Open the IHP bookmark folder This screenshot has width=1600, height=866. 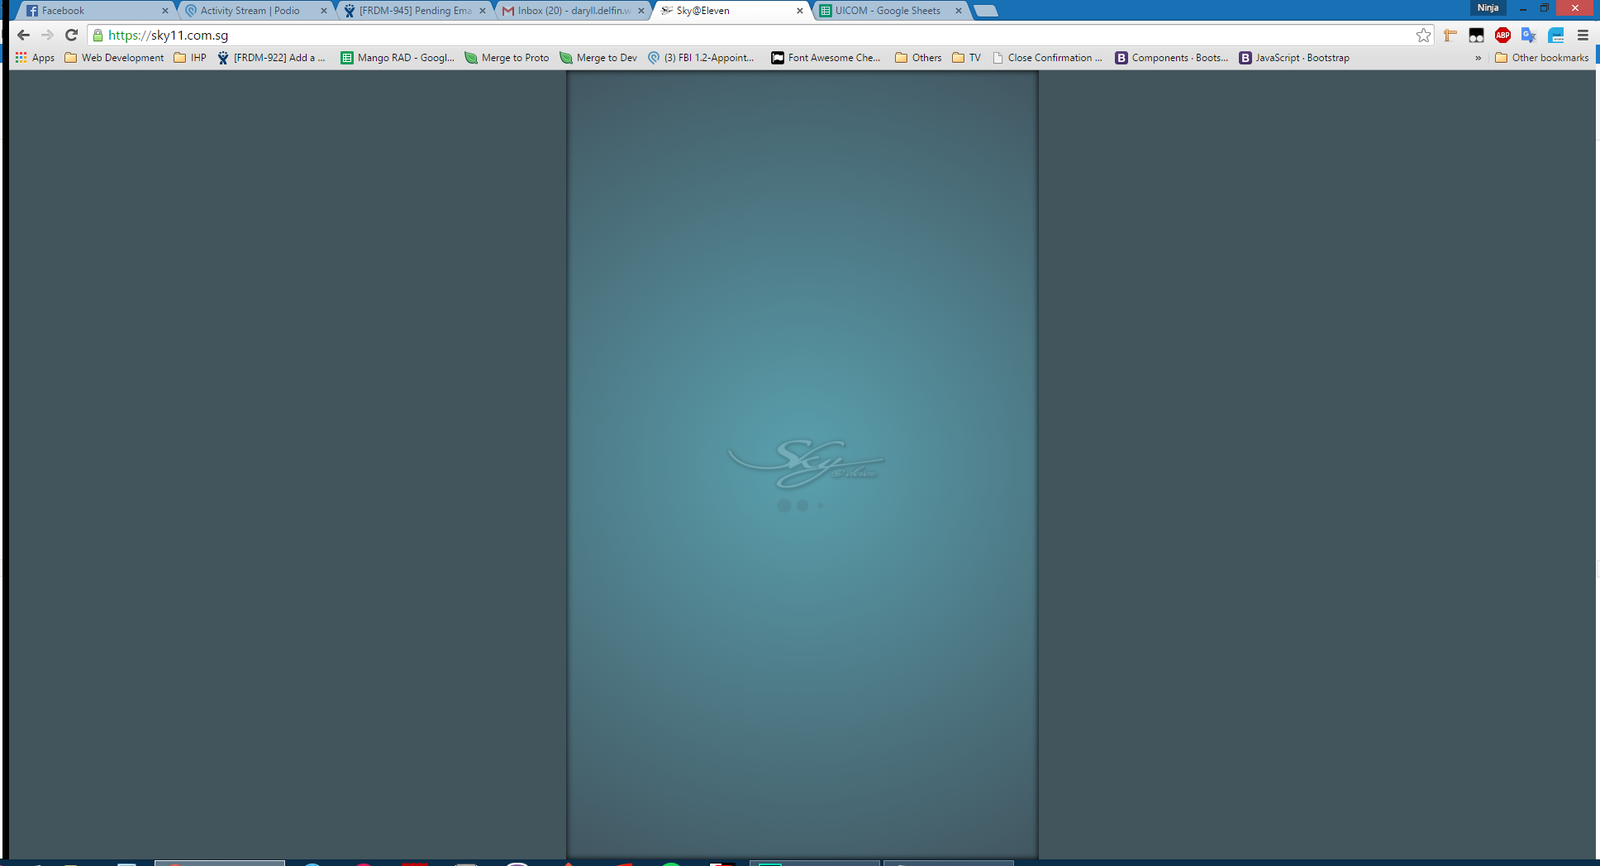coord(190,58)
